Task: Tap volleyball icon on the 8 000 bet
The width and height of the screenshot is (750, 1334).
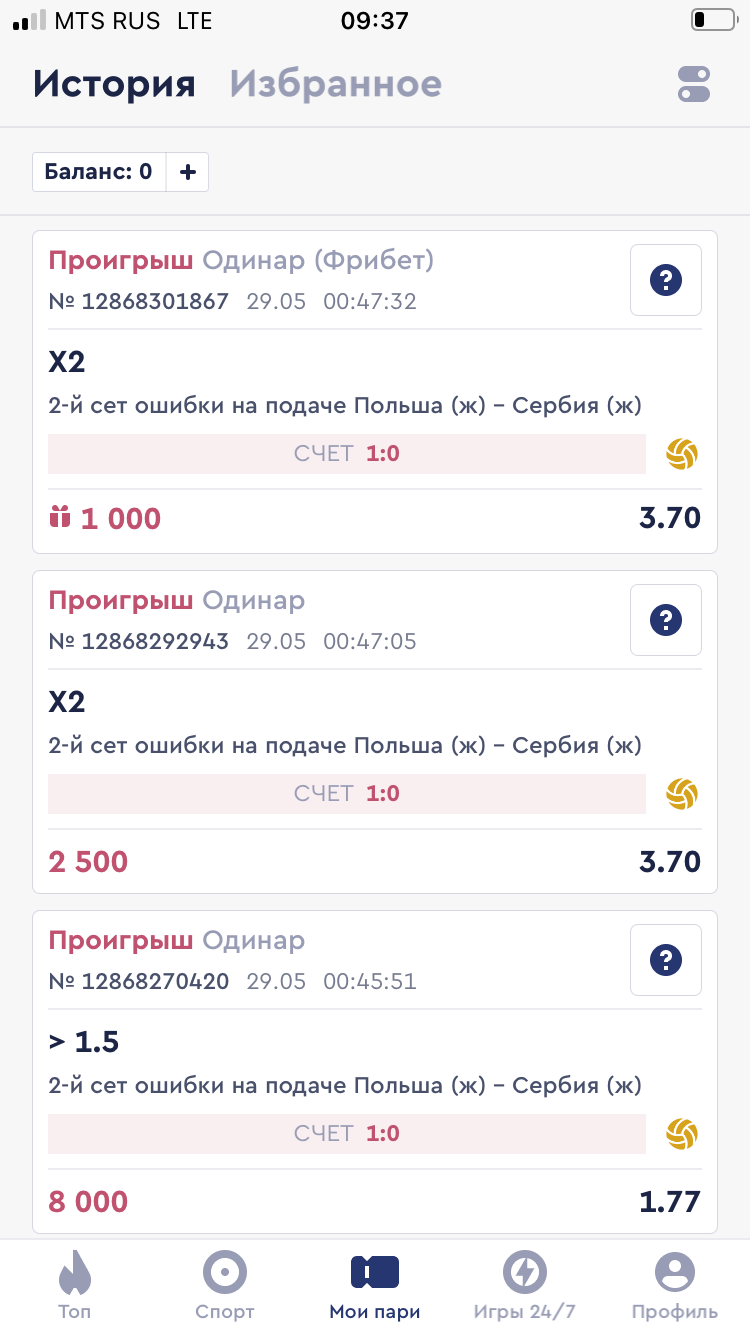Action: 682,1134
